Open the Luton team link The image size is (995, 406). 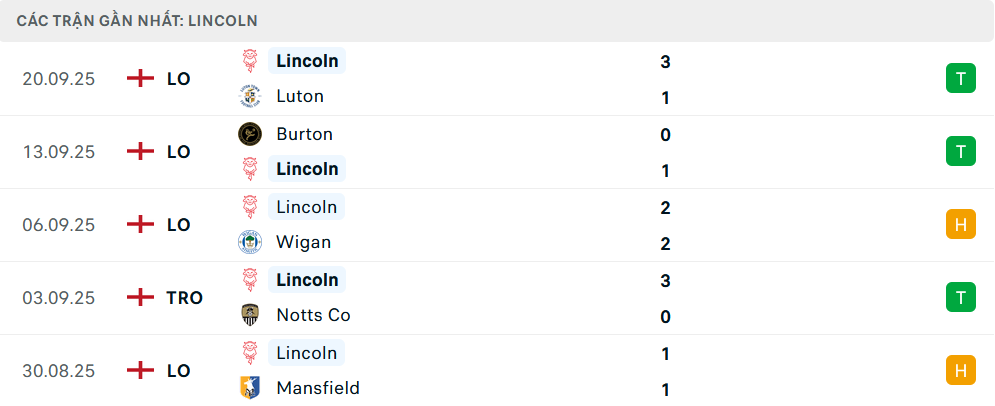[x=300, y=96]
